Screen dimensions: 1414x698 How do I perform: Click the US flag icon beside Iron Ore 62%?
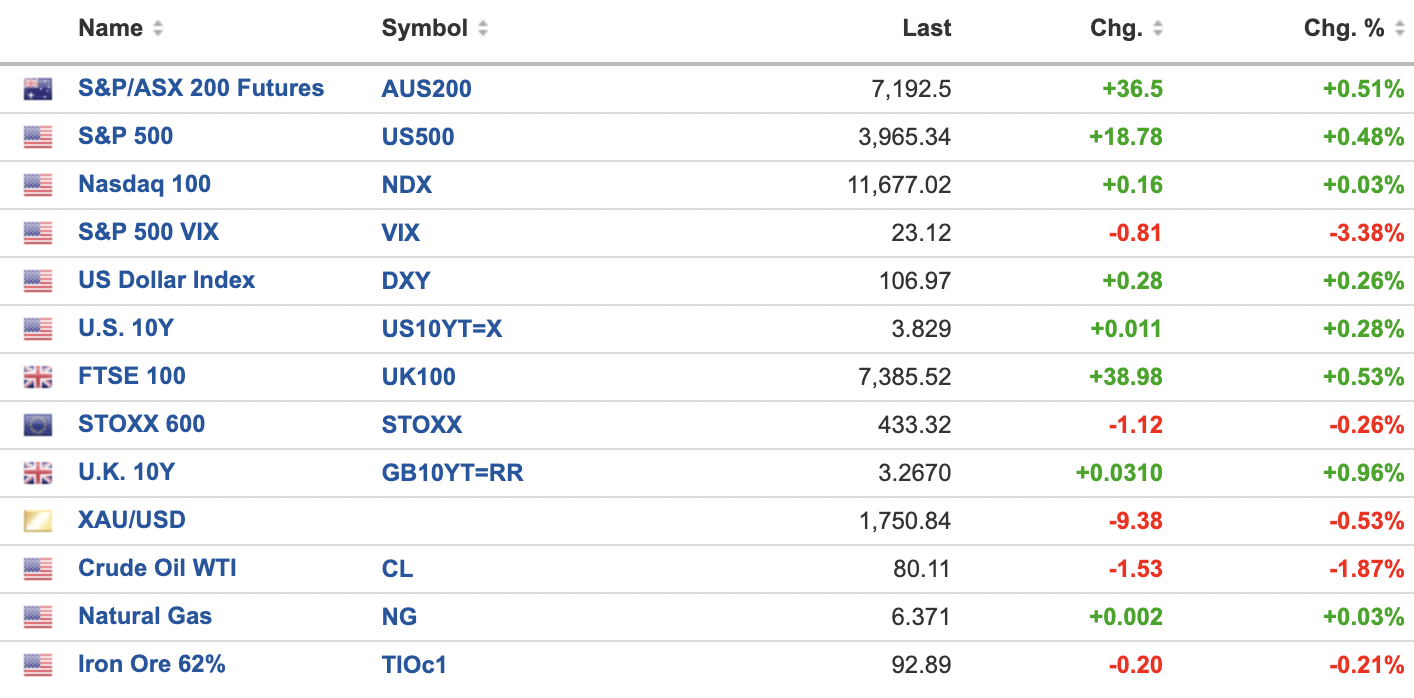38,665
